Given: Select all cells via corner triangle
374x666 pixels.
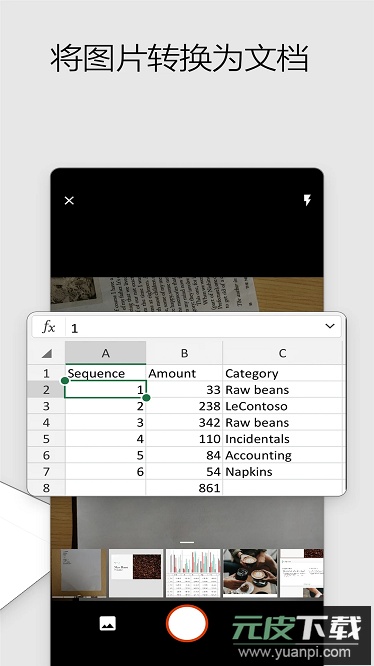Looking at the screenshot, I should pyautogui.click(x=47, y=353).
